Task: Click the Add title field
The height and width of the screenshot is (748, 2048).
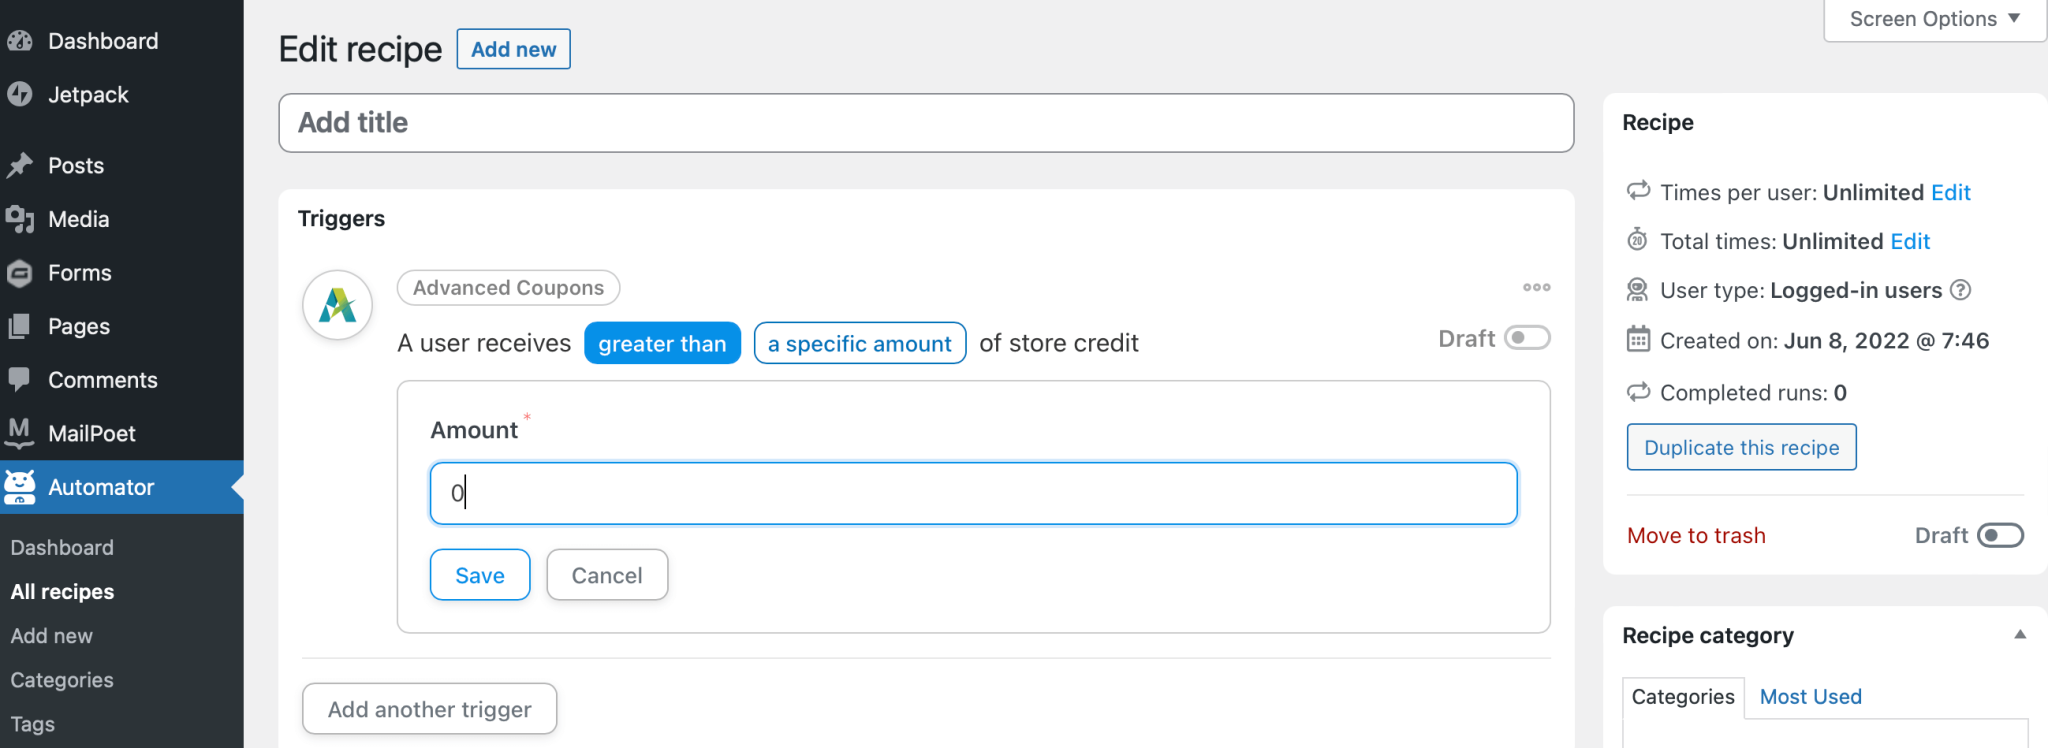Action: (925, 123)
